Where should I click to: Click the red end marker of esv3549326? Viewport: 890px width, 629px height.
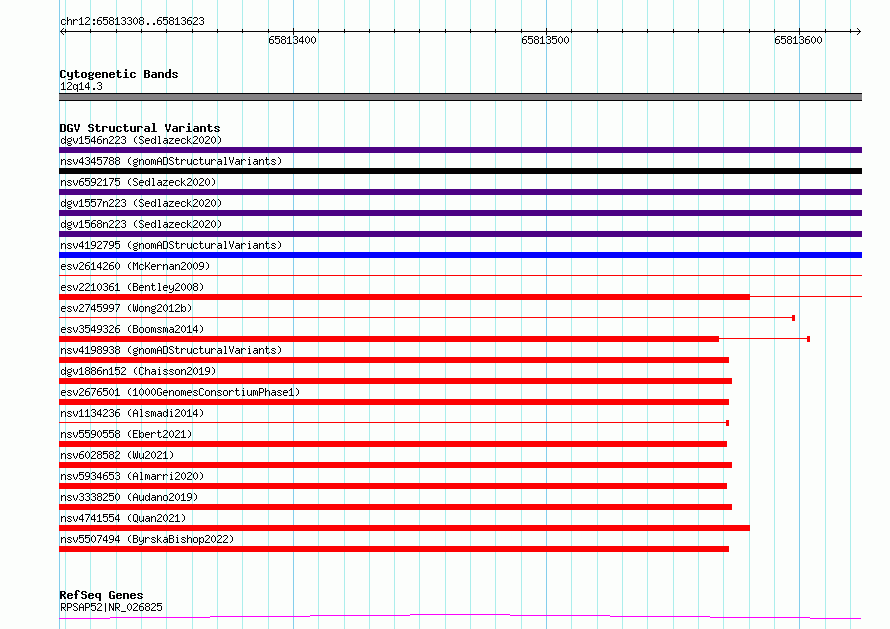pyautogui.click(x=808, y=339)
